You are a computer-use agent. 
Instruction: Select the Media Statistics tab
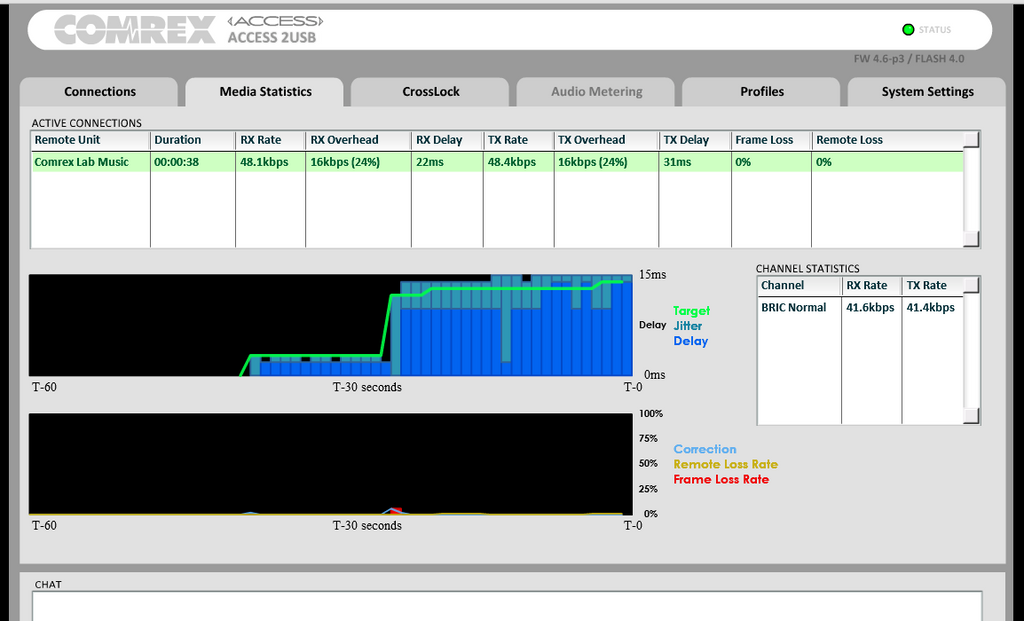coord(264,92)
